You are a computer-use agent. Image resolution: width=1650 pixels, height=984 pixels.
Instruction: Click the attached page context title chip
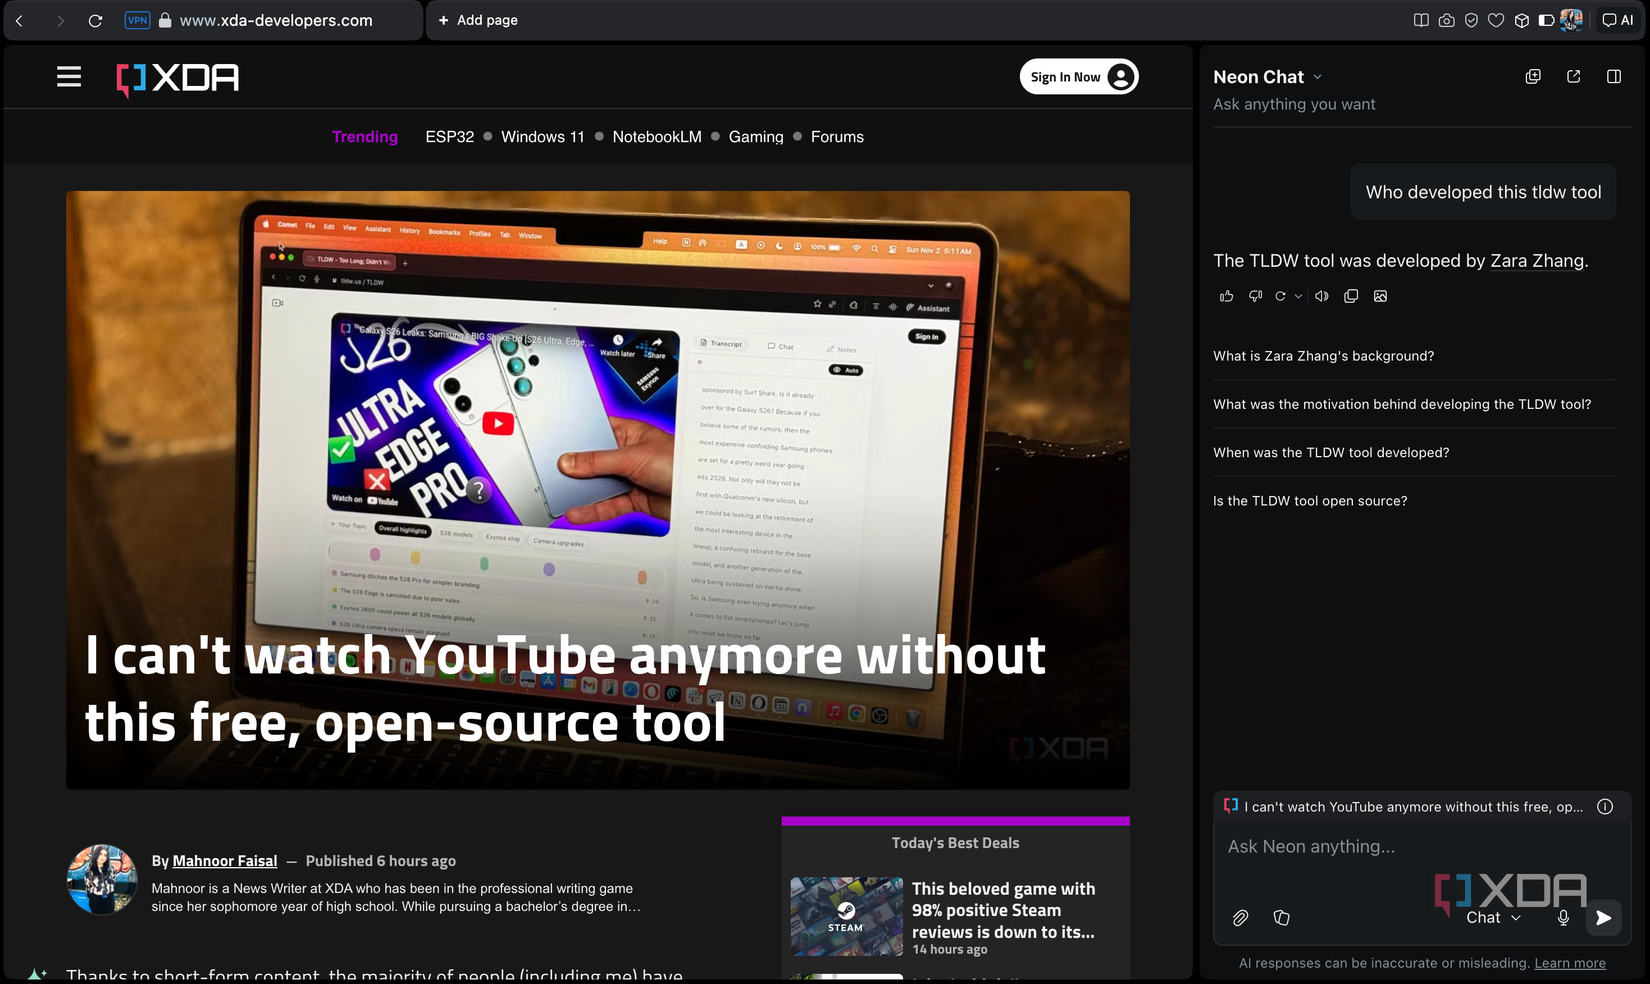pyautogui.click(x=1404, y=807)
